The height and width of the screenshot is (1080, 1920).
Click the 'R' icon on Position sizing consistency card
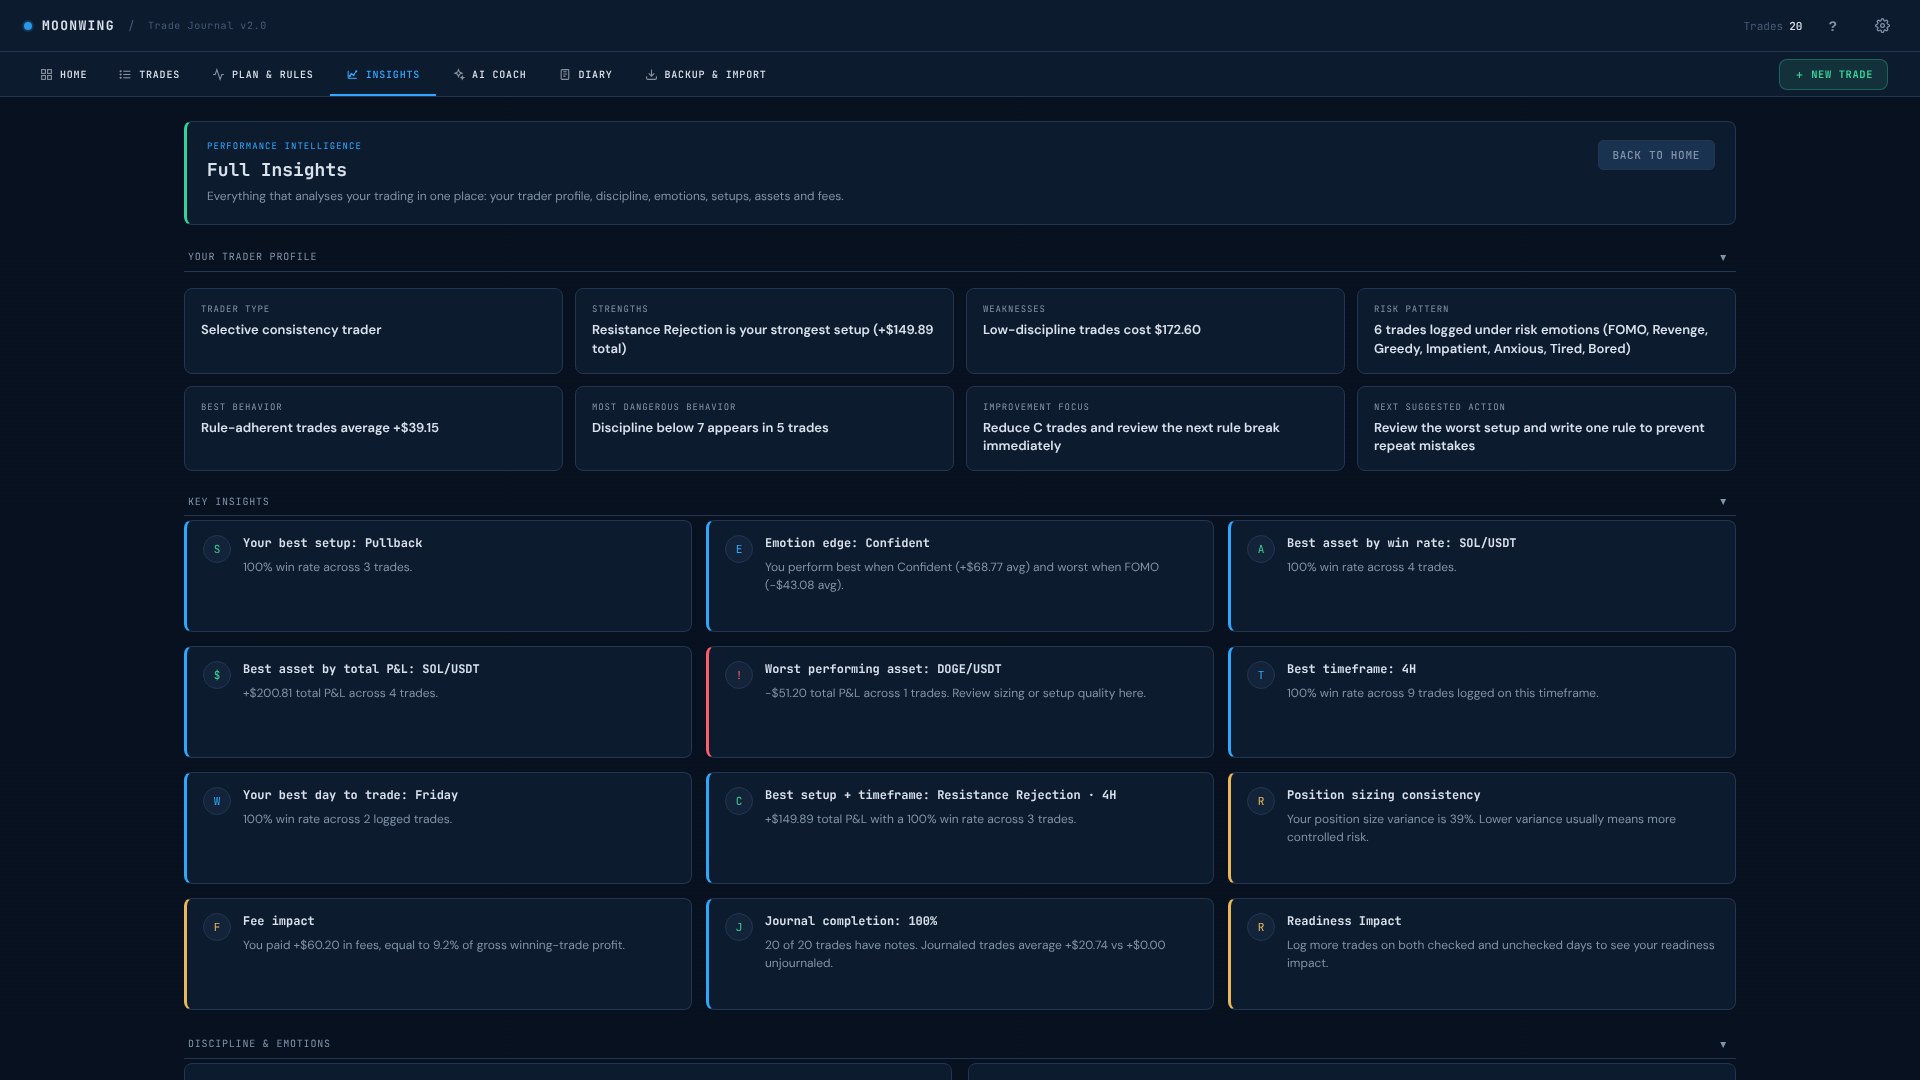pos(1261,801)
